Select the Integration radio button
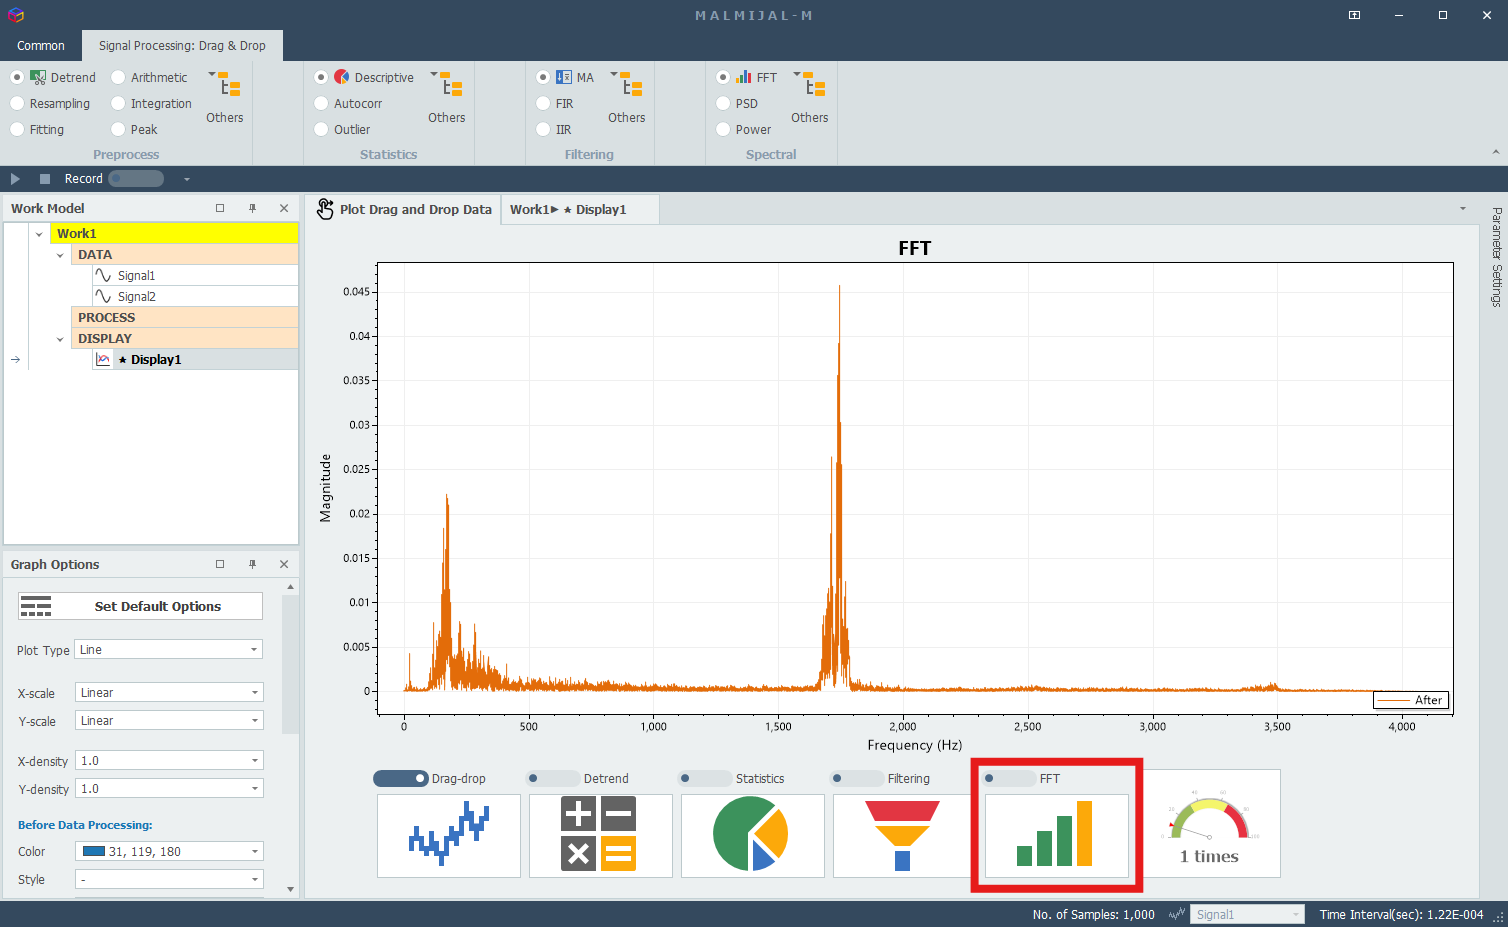The width and height of the screenshot is (1508, 927). [x=118, y=103]
